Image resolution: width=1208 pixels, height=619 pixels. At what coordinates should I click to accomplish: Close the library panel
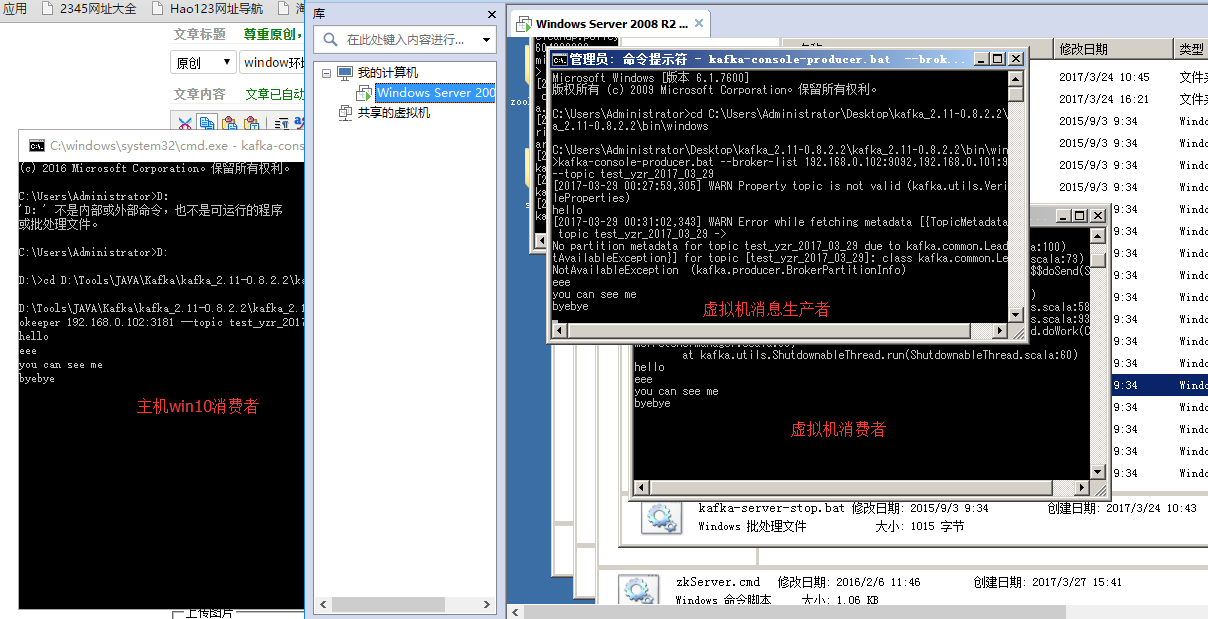click(x=491, y=15)
